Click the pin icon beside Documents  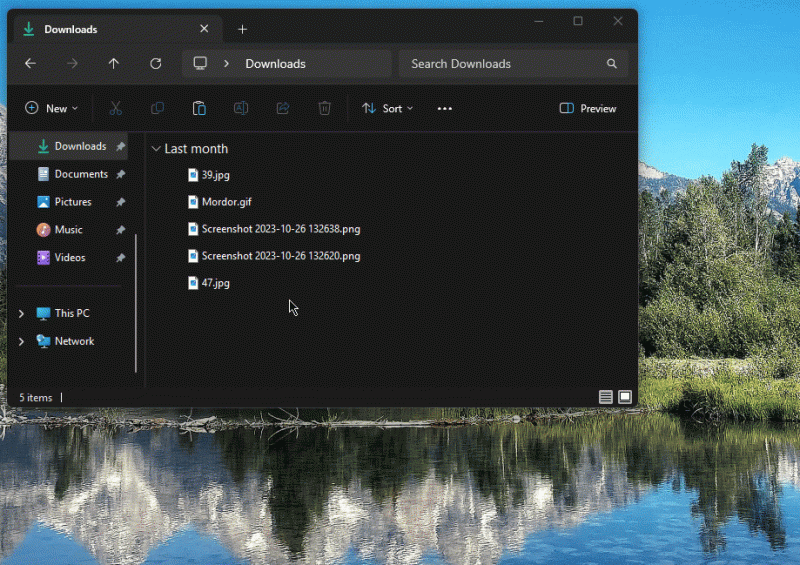pos(120,175)
